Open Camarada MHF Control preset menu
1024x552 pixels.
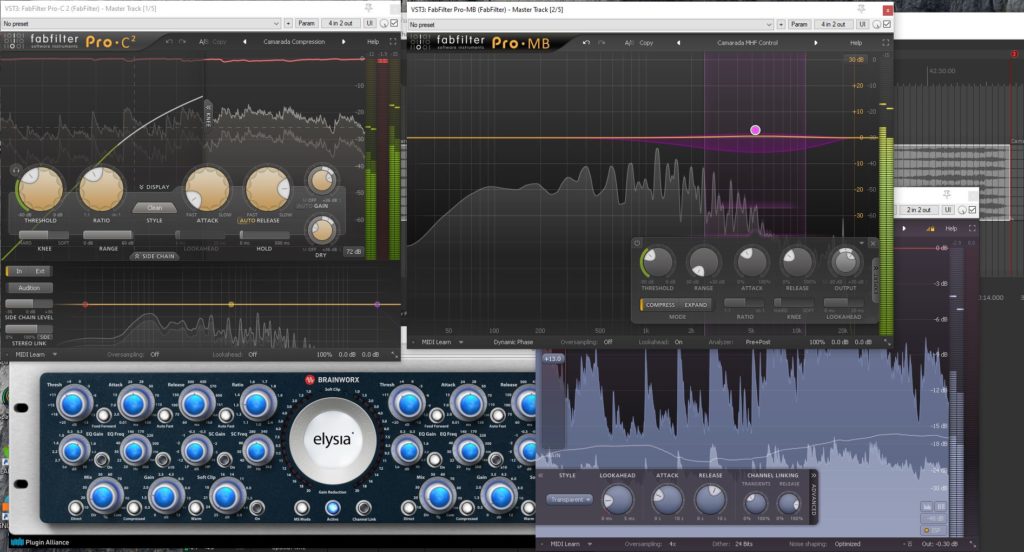click(x=748, y=42)
